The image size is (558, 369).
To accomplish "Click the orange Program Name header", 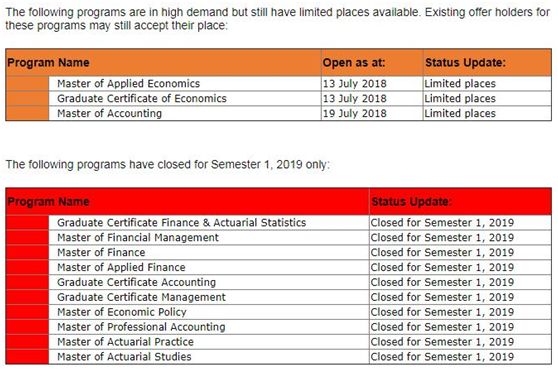I will (x=48, y=63).
